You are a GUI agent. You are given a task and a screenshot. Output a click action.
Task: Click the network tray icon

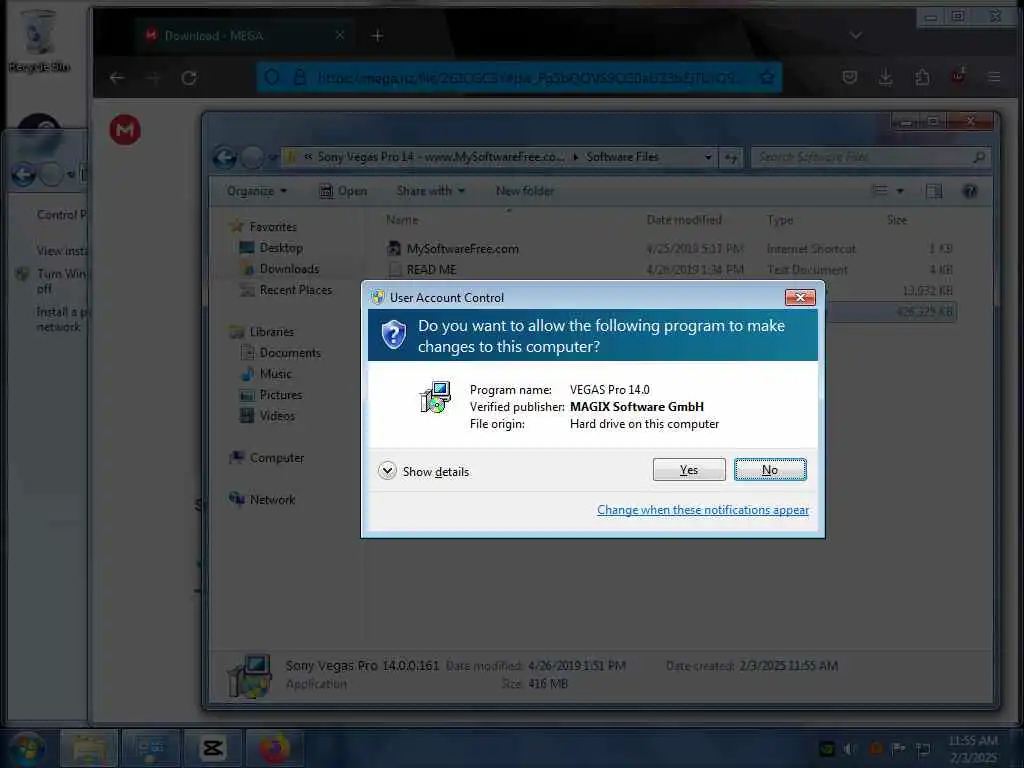pos(923,749)
